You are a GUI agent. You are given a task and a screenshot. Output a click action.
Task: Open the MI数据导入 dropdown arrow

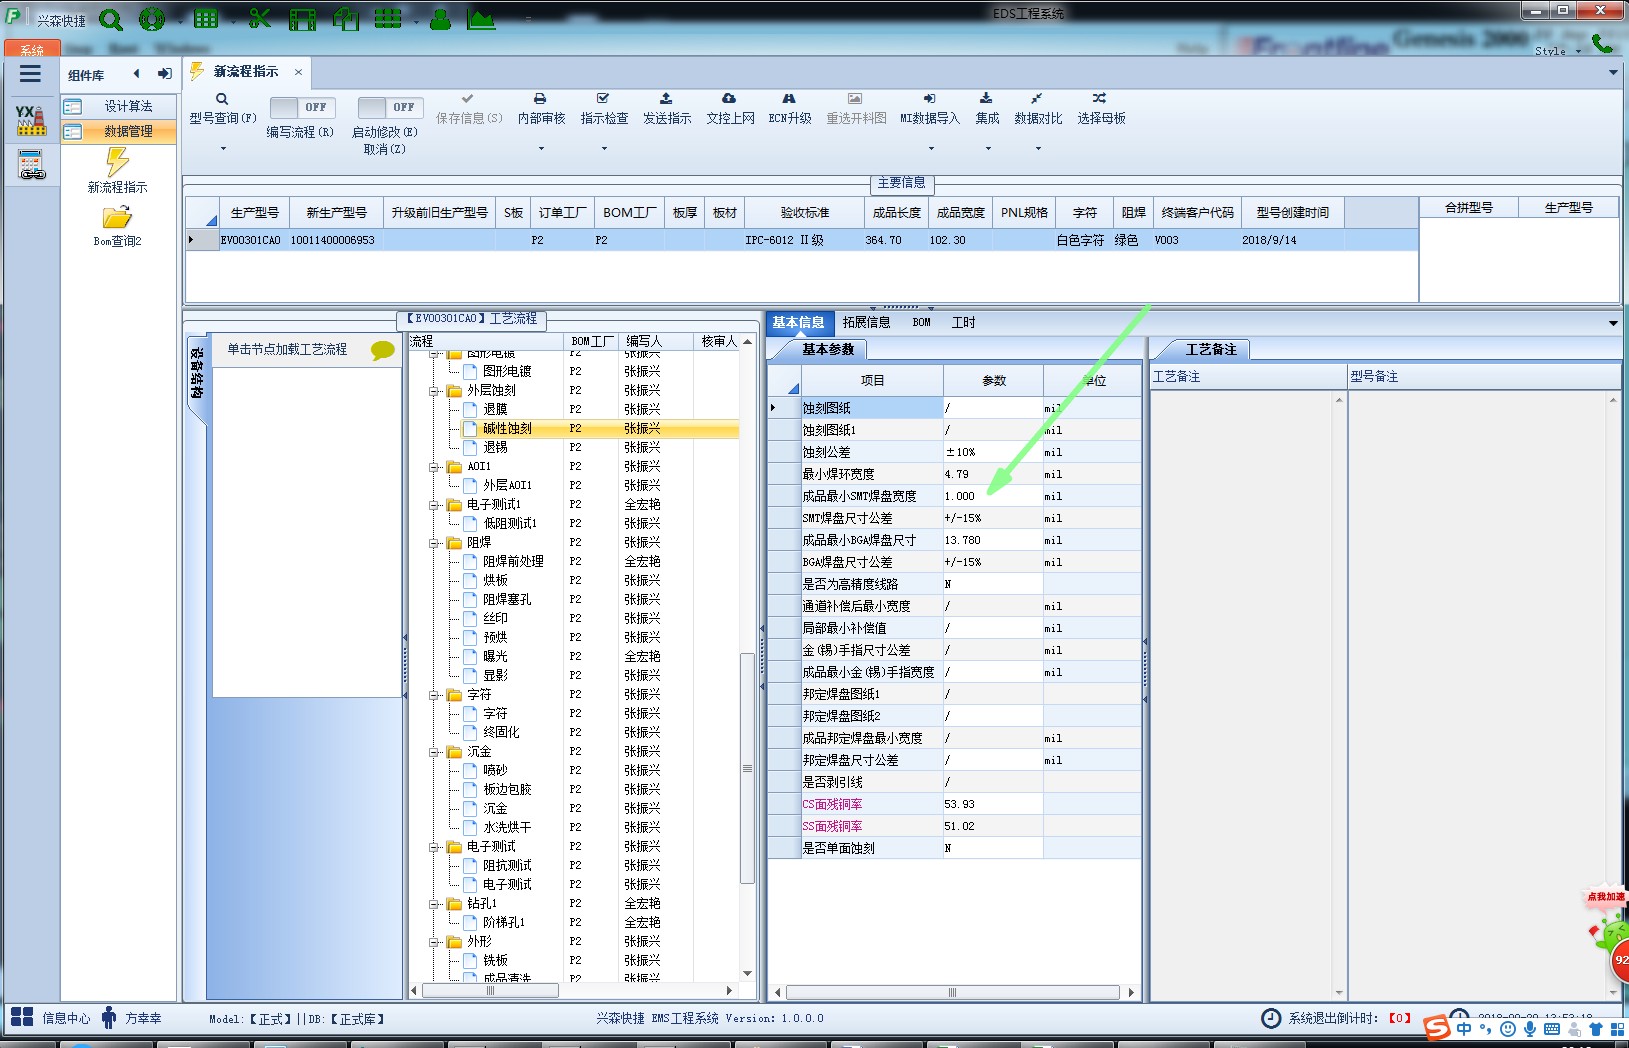930,149
